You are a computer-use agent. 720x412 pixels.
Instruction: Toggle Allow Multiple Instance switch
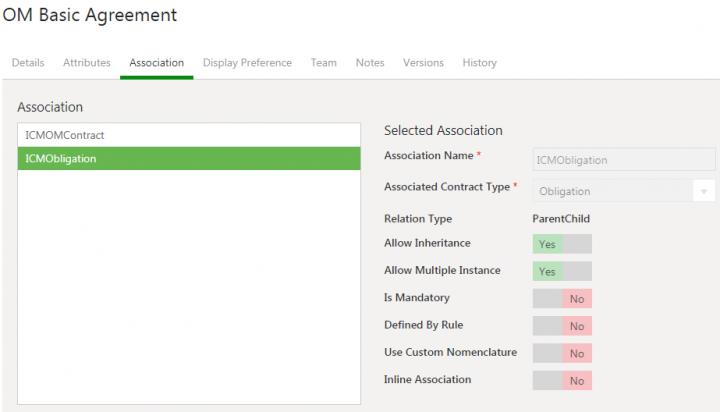pyautogui.click(x=562, y=271)
